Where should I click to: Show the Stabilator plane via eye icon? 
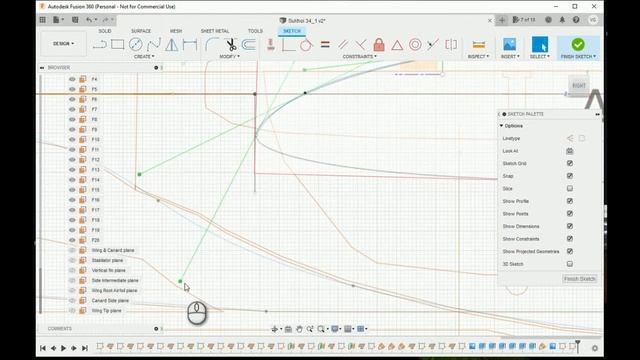coord(72,260)
